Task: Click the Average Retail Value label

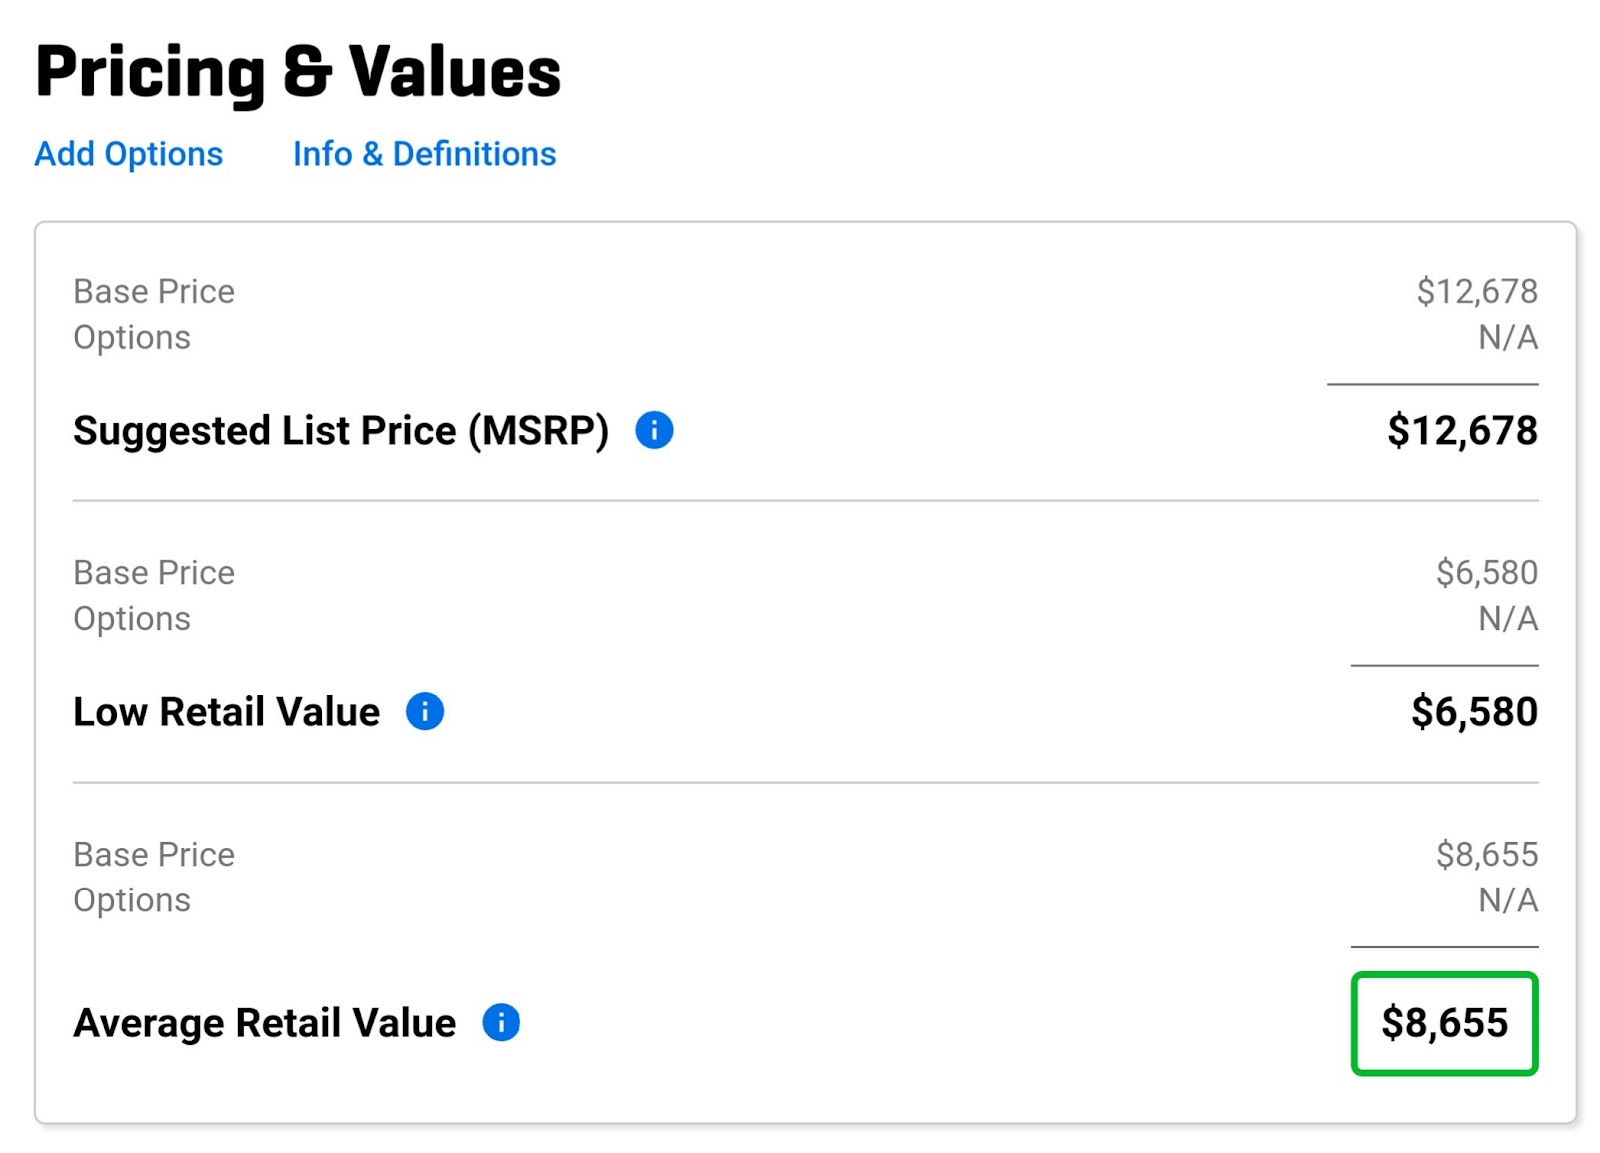Action: (265, 1024)
